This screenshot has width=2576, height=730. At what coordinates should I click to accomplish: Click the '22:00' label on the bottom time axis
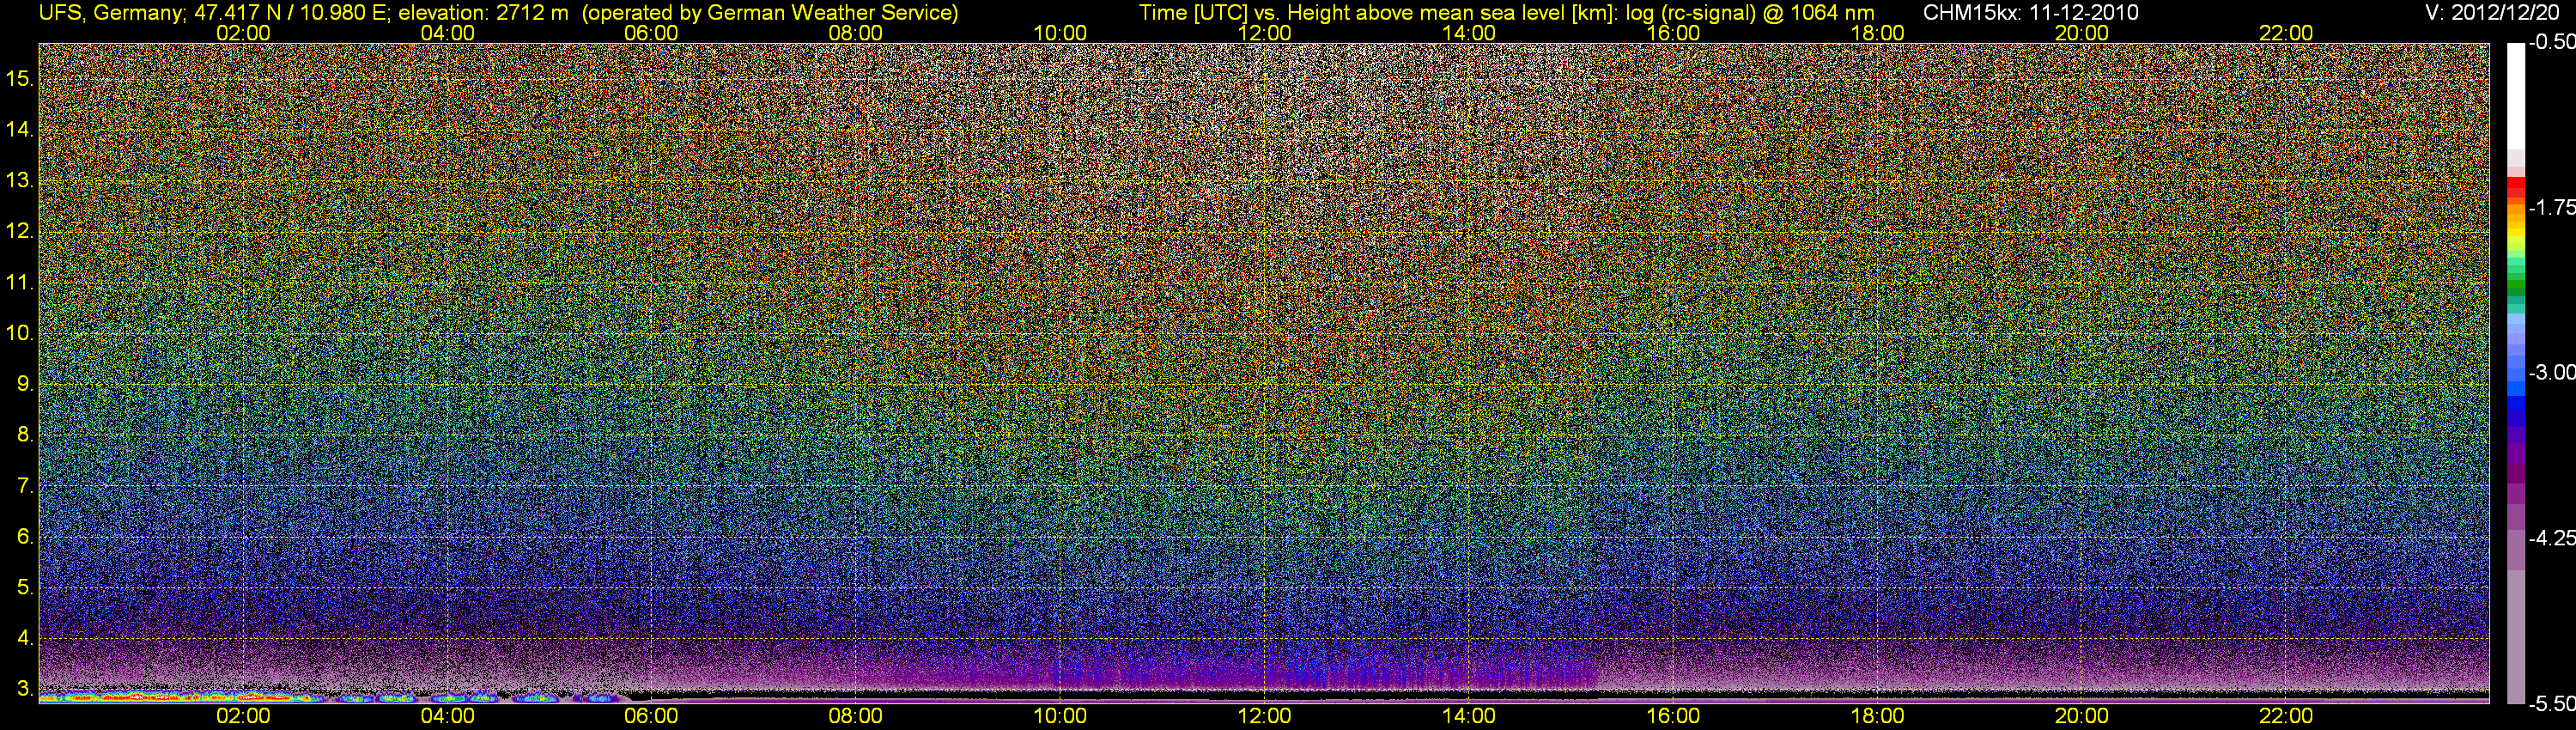tap(2286, 716)
